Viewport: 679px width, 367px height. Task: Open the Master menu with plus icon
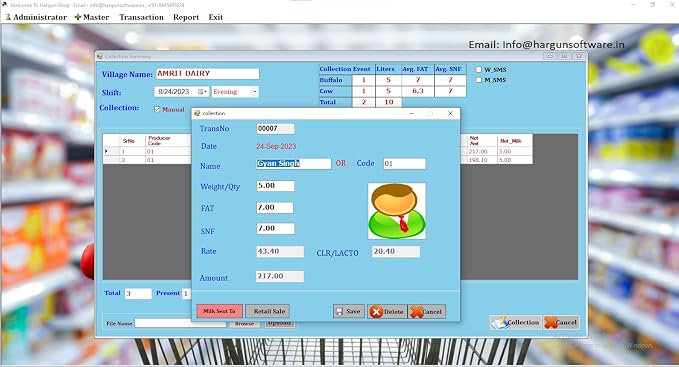92,17
